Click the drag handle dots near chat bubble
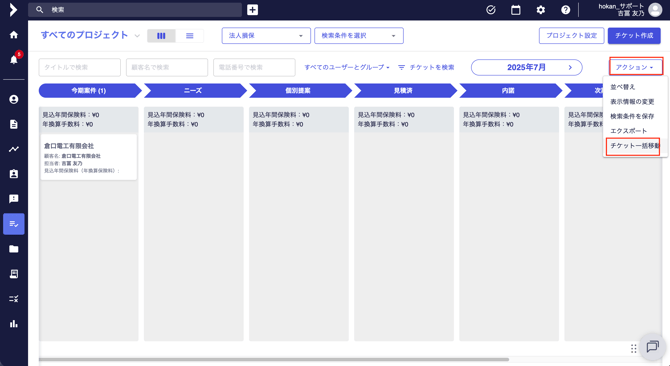This screenshot has width=670, height=366. click(633, 348)
